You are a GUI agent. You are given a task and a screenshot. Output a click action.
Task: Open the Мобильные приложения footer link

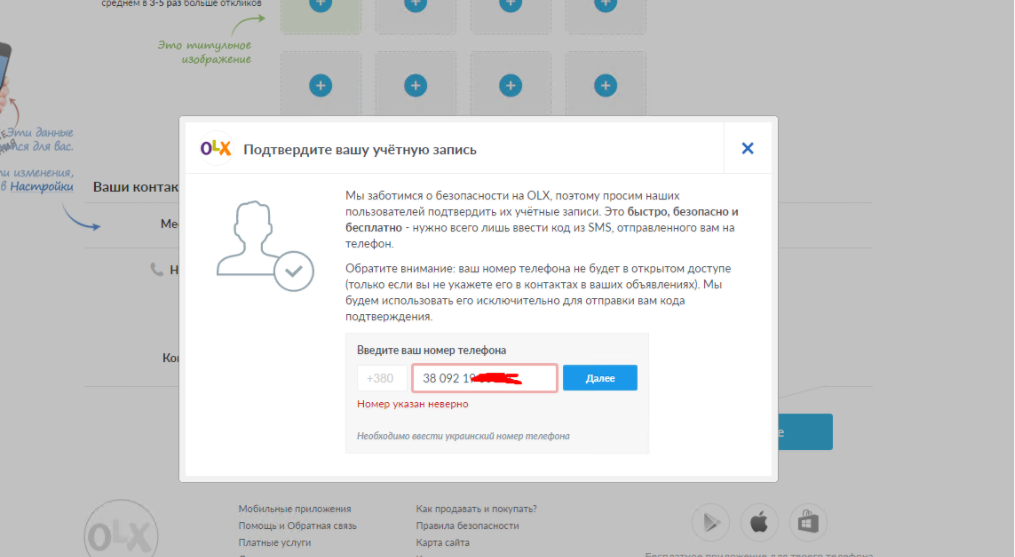[295, 508]
